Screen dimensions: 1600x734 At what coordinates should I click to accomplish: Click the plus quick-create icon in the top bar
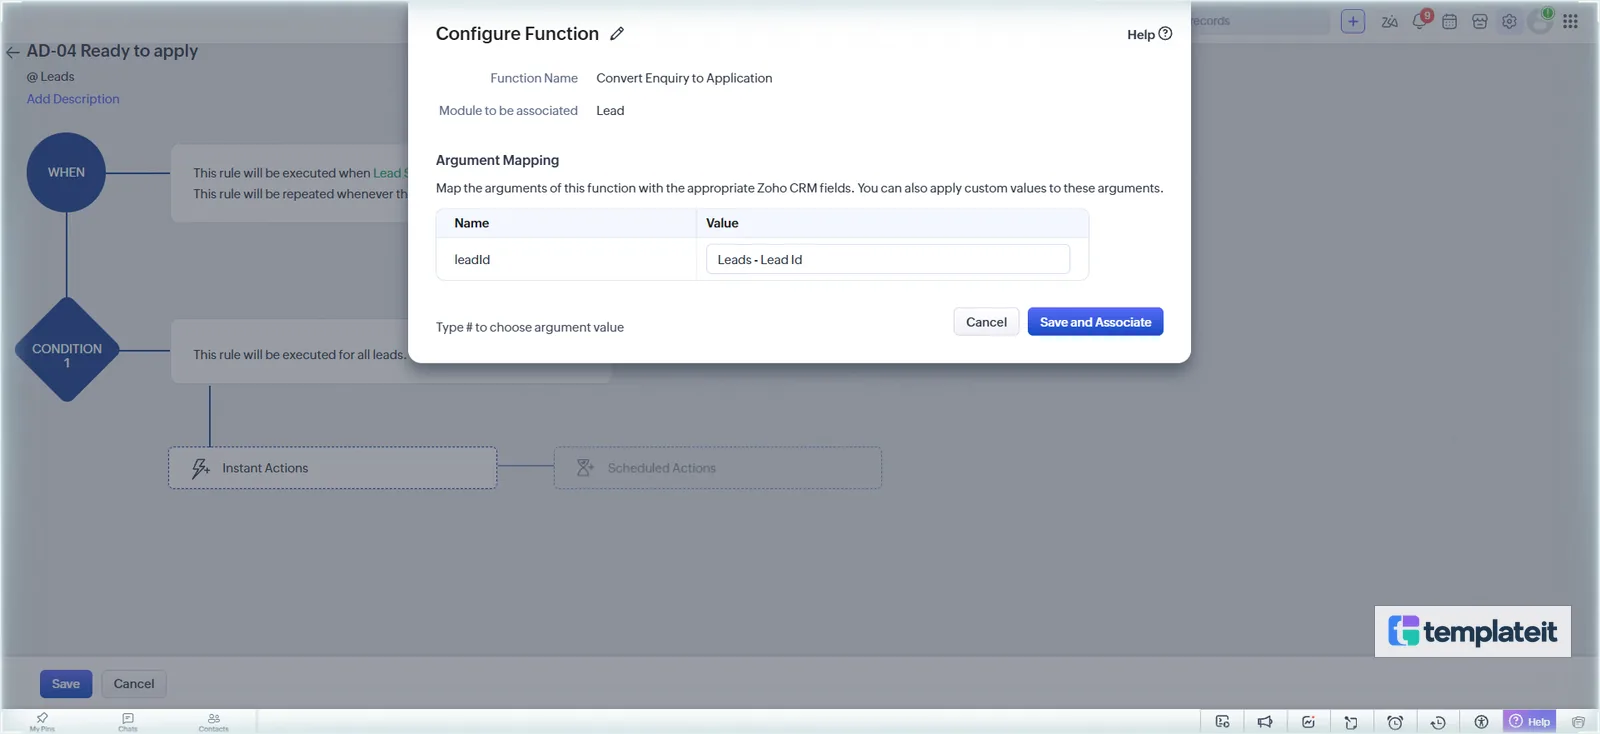[1352, 21]
